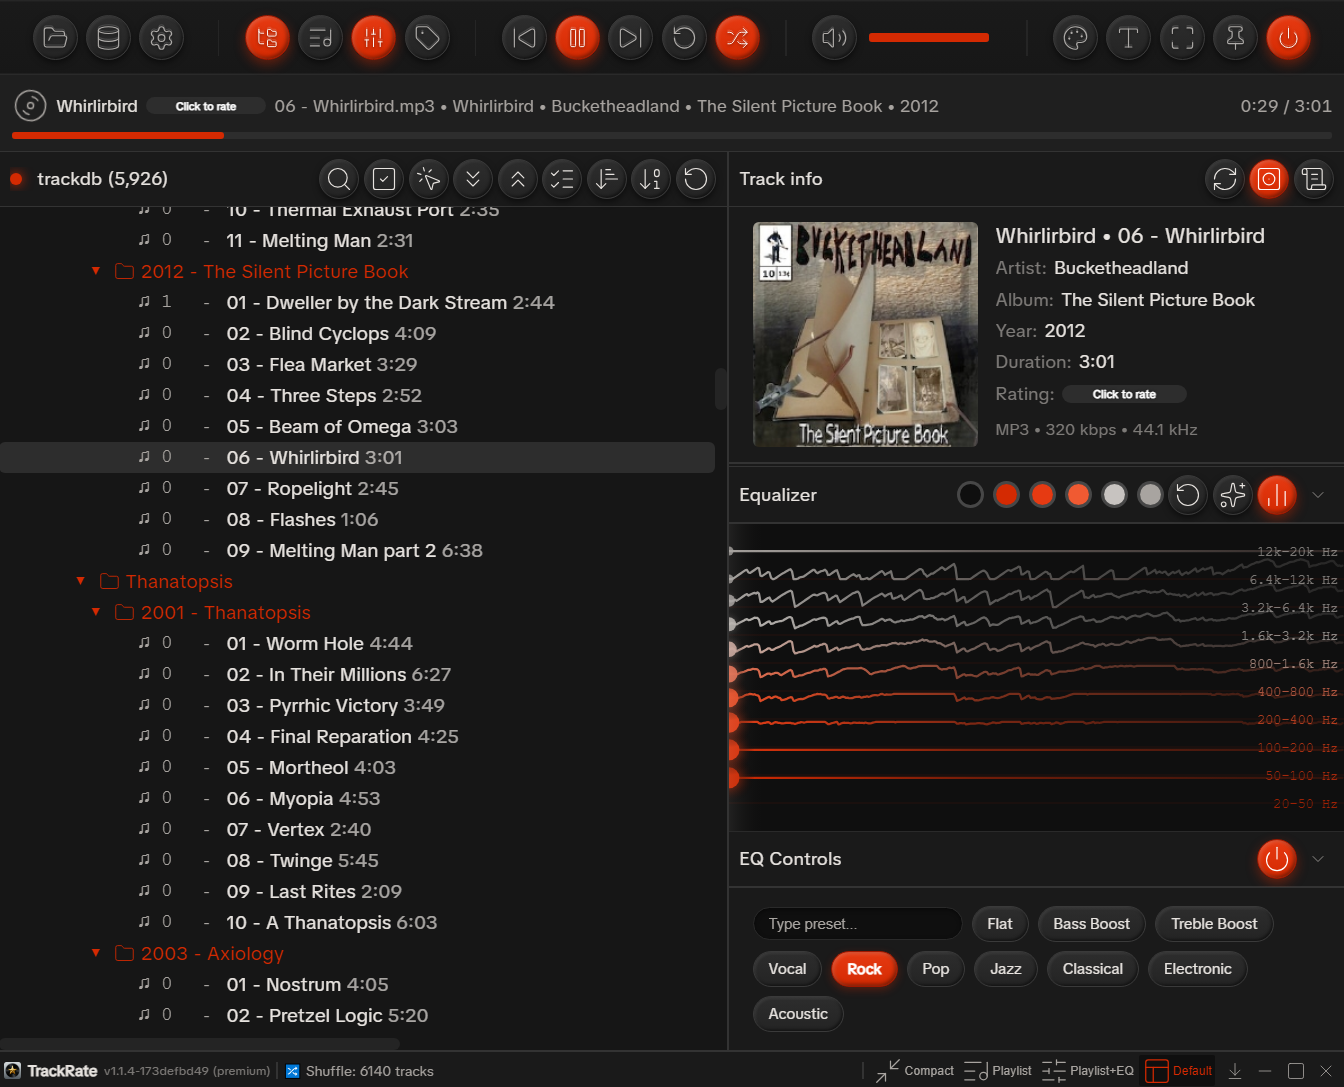Open the theme palette icon
Viewport: 1344px width, 1087px height.
coord(1075,38)
